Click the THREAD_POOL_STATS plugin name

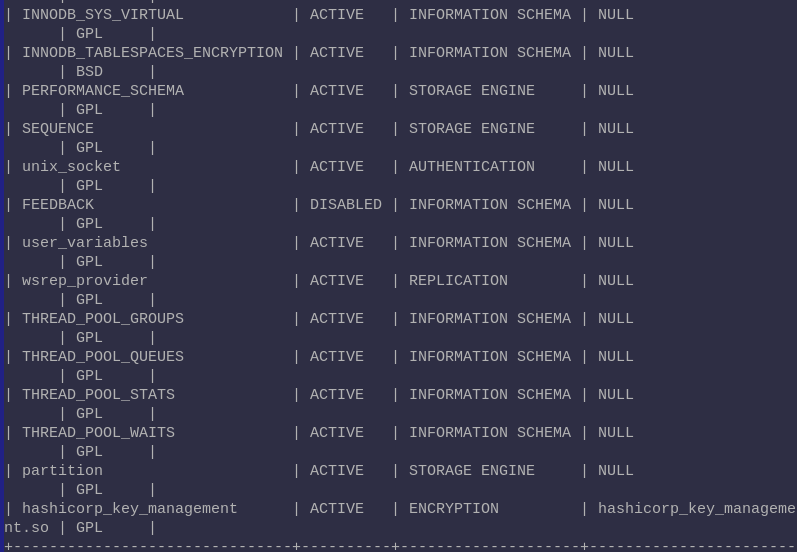(98, 395)
